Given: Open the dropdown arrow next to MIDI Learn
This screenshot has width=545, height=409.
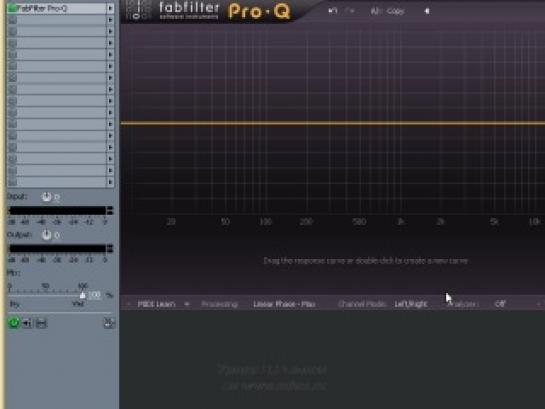Looking at the screenshot, I should (187, 304).
